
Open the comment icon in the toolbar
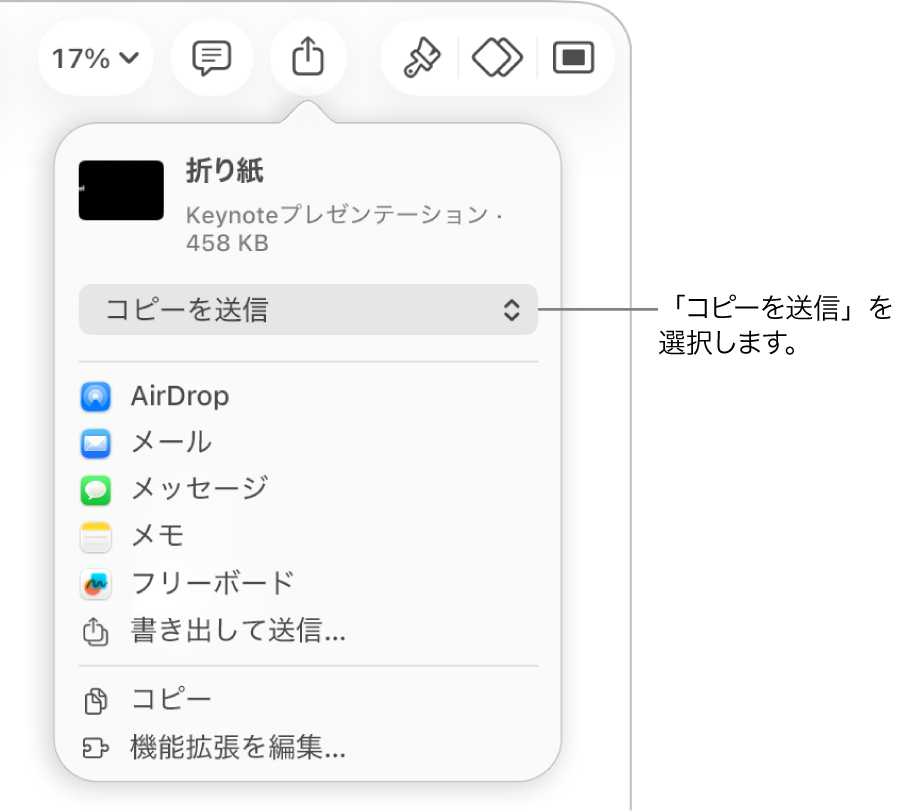(x=211, y=57)
